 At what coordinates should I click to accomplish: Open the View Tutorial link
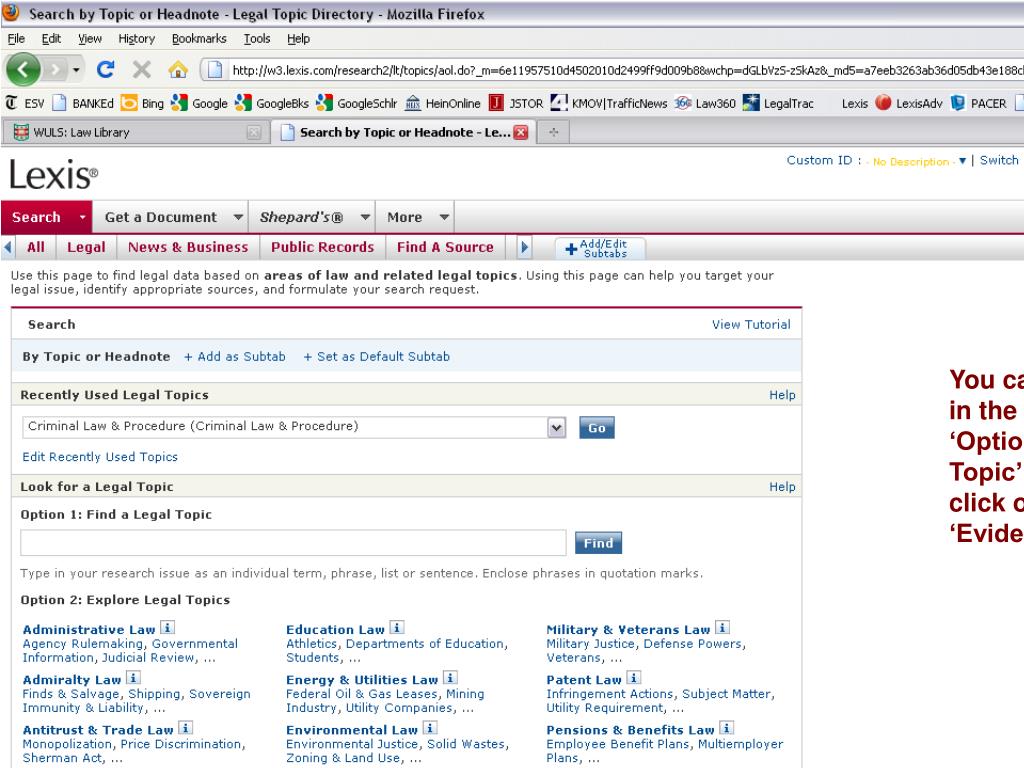tap(751, 325)
